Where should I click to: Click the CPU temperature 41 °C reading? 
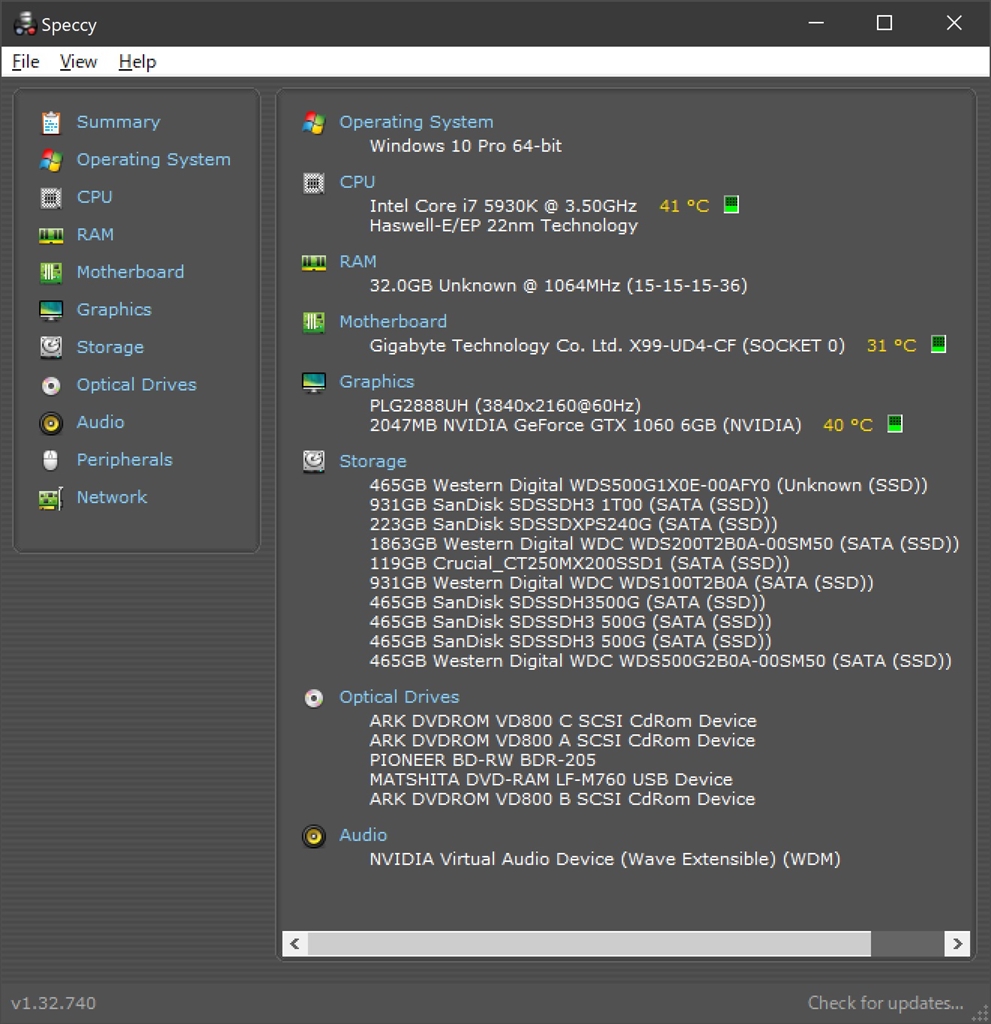coord(684,206)
